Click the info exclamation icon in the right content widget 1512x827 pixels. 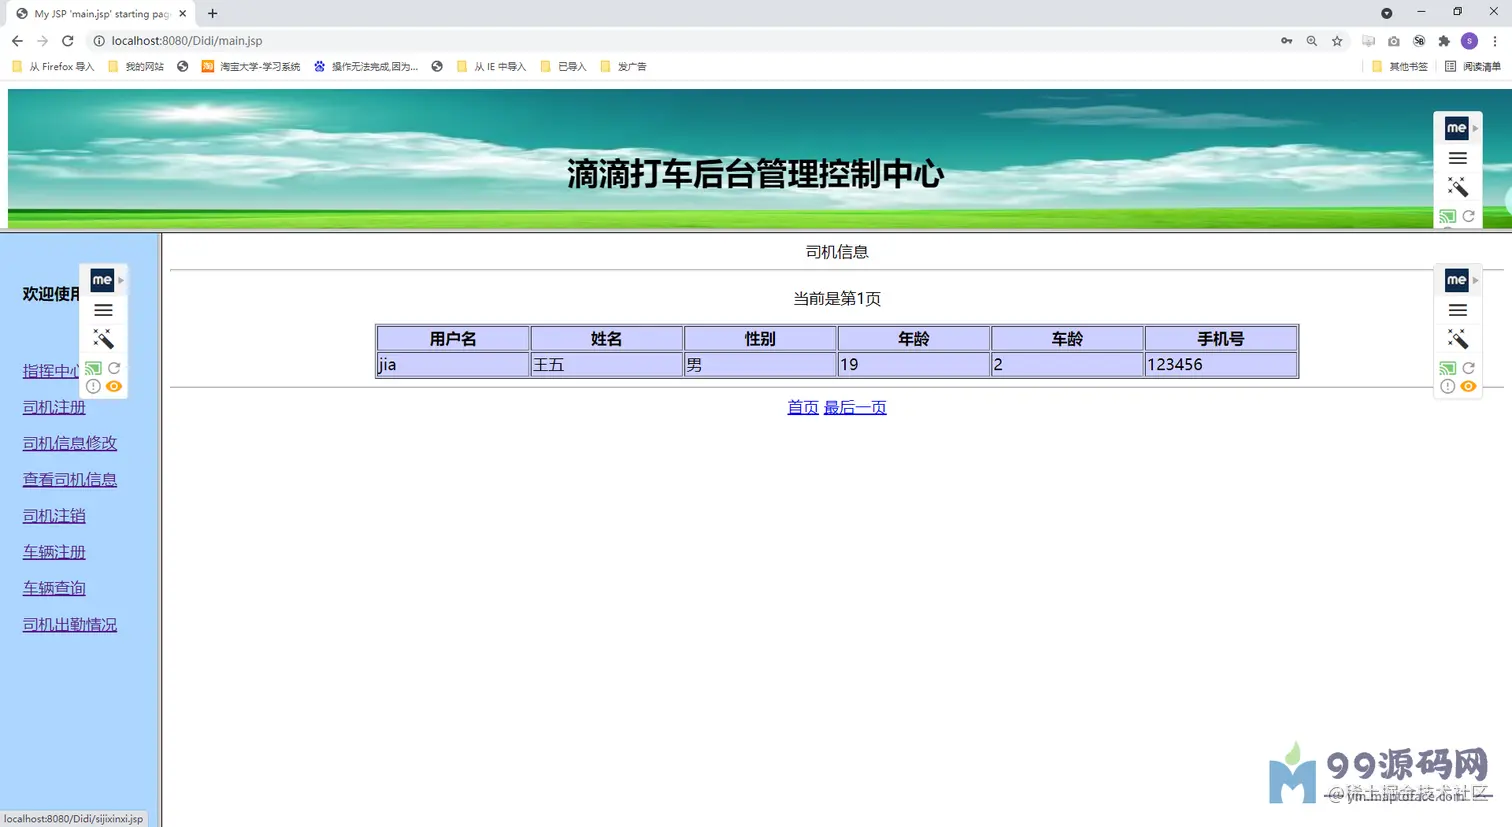[1447, 386]
